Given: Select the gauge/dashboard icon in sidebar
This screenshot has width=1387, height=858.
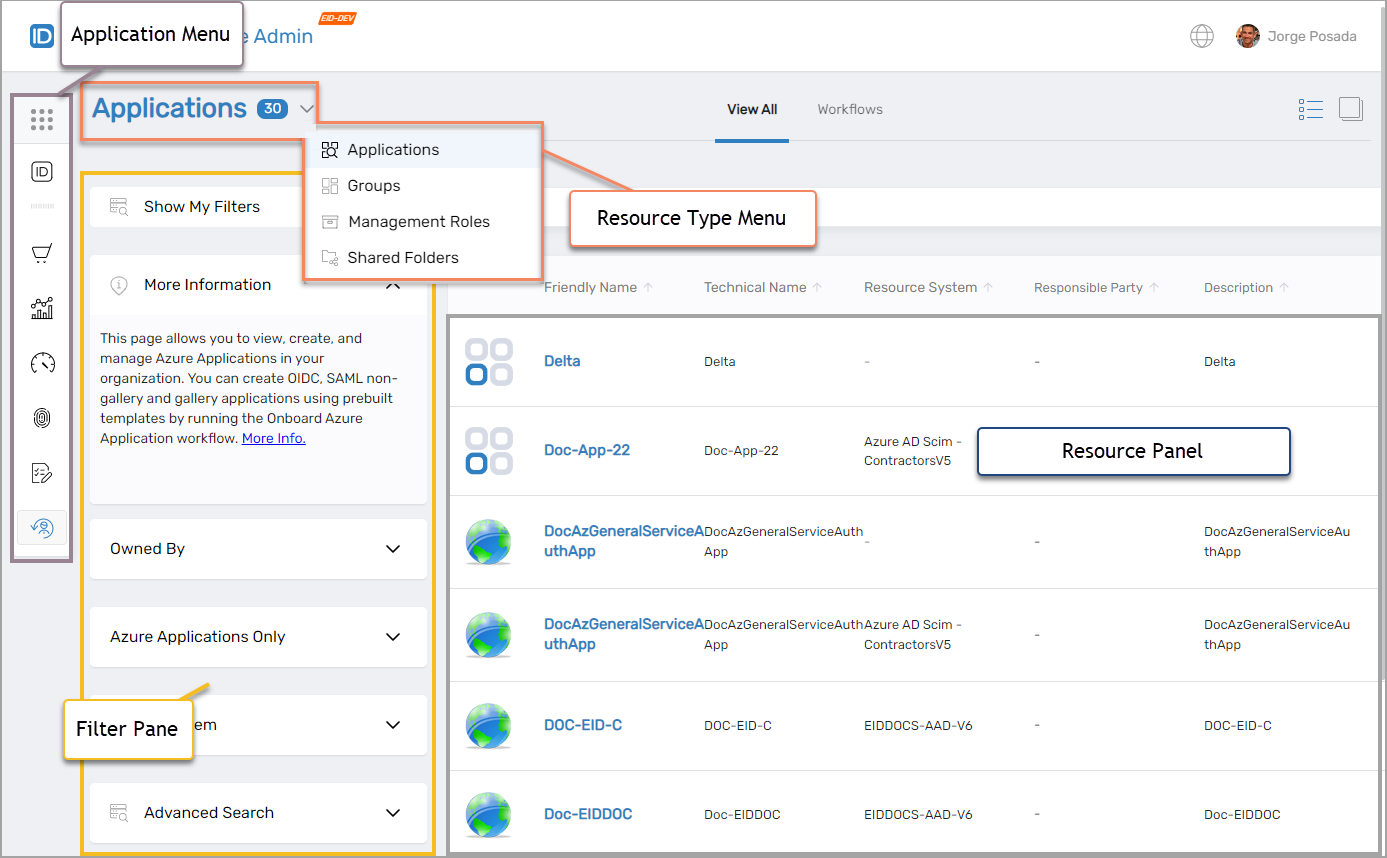Looking at the screenshot, I should [41, 363].
